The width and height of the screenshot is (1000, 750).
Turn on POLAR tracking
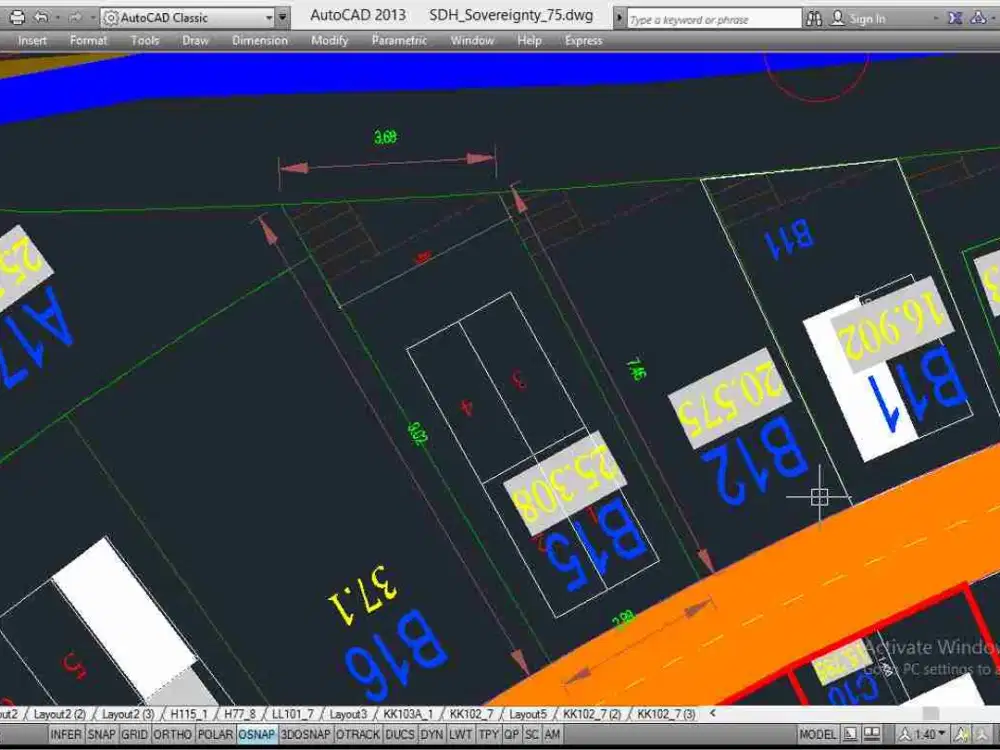coord(215,735)
